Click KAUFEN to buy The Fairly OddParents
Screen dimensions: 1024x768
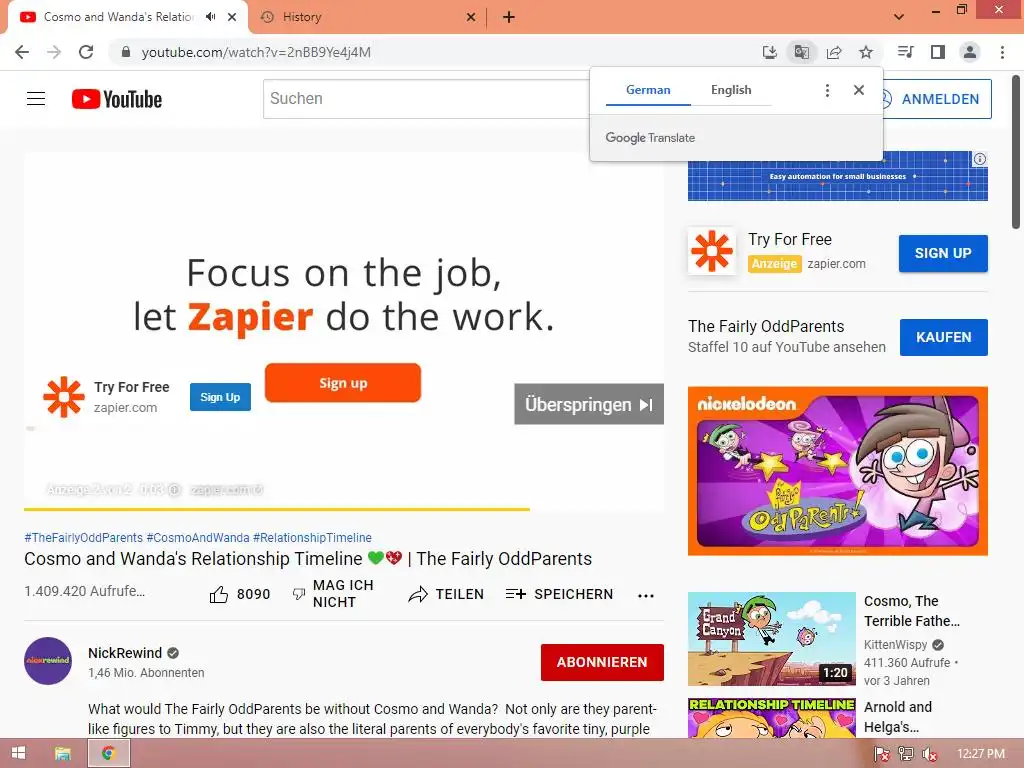click(x=944, y=338)
